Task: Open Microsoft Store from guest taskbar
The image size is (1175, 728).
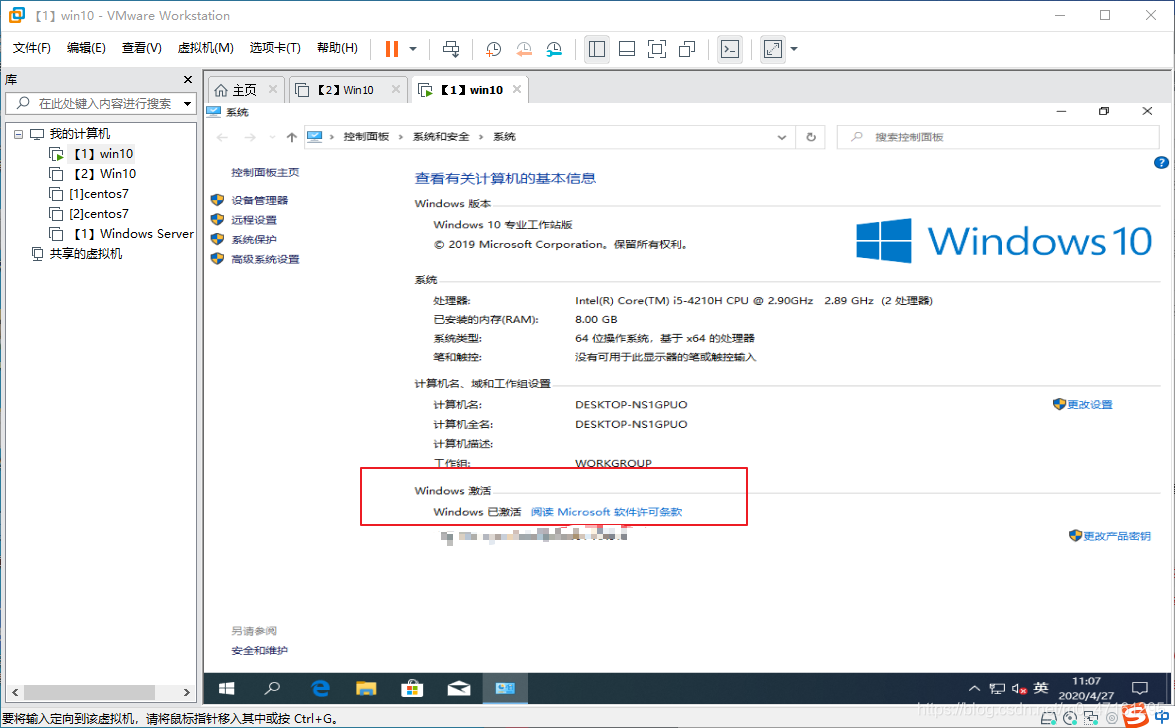Action: [411, 688]
